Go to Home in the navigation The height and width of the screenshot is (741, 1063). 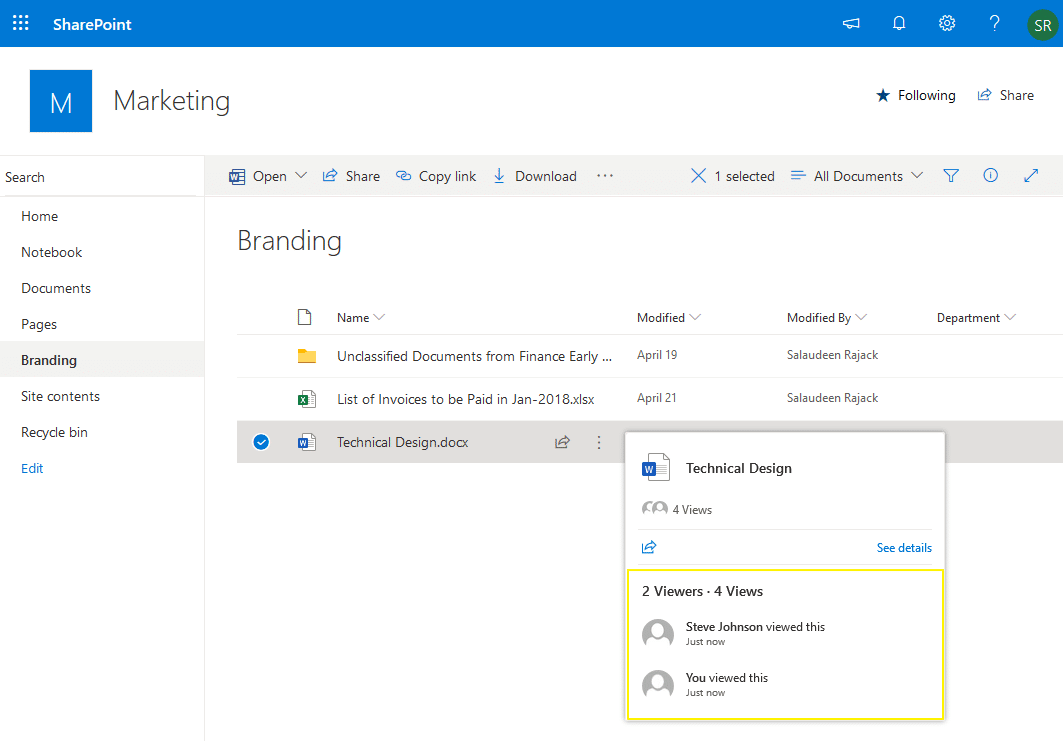pos(39,216)
